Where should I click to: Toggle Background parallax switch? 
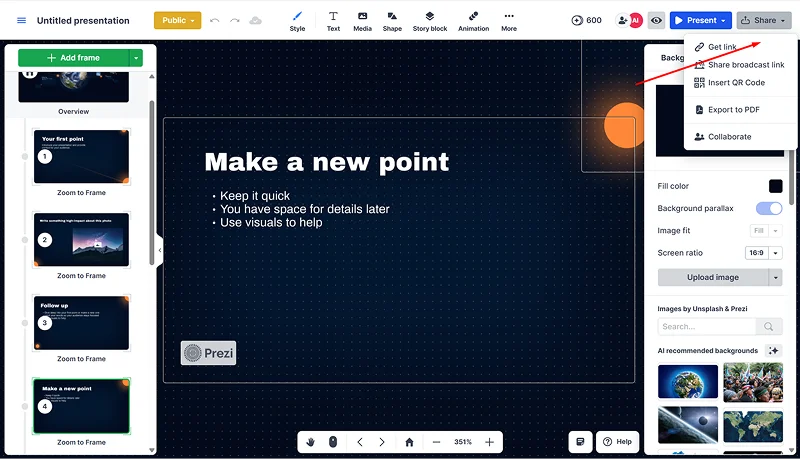[768, 208]
